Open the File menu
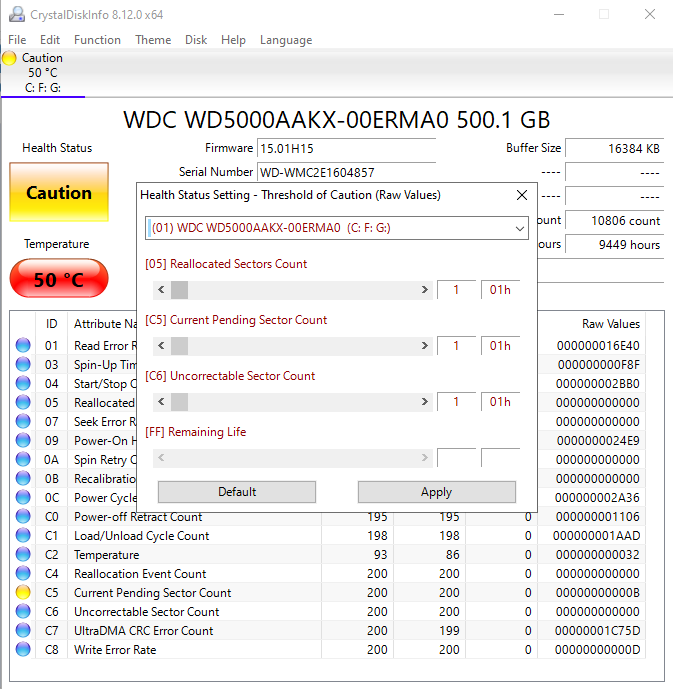The width and height of the screenshot is (673, 689). [17, 40]
